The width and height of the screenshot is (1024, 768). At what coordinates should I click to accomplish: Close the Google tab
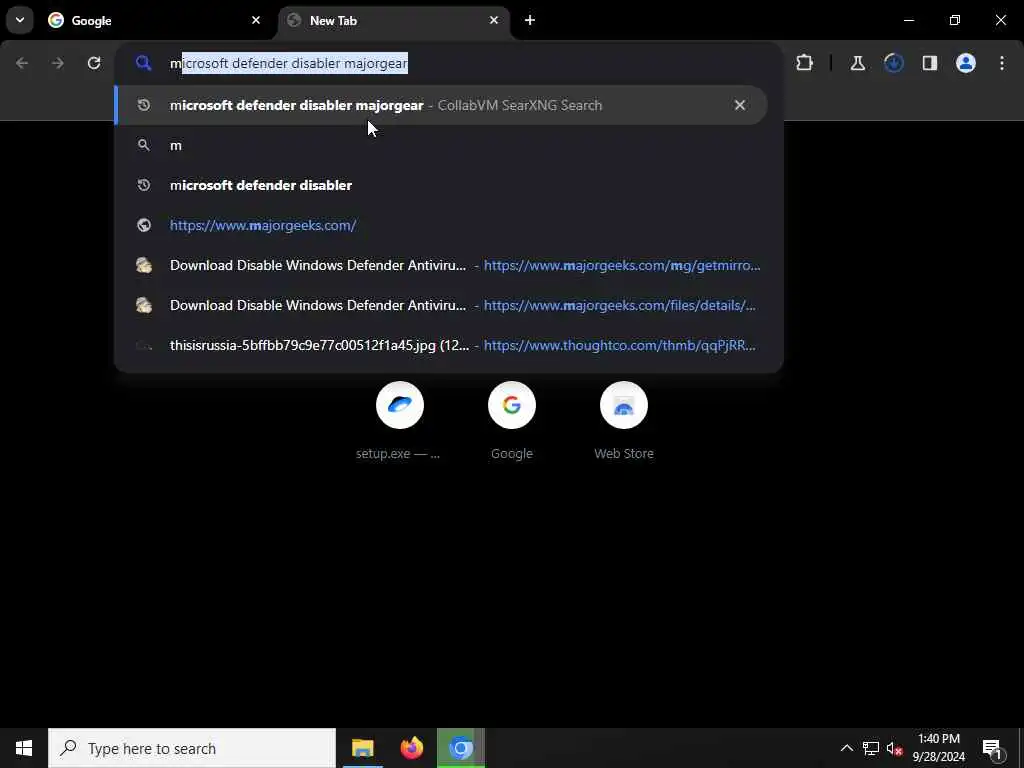[256, 20]
